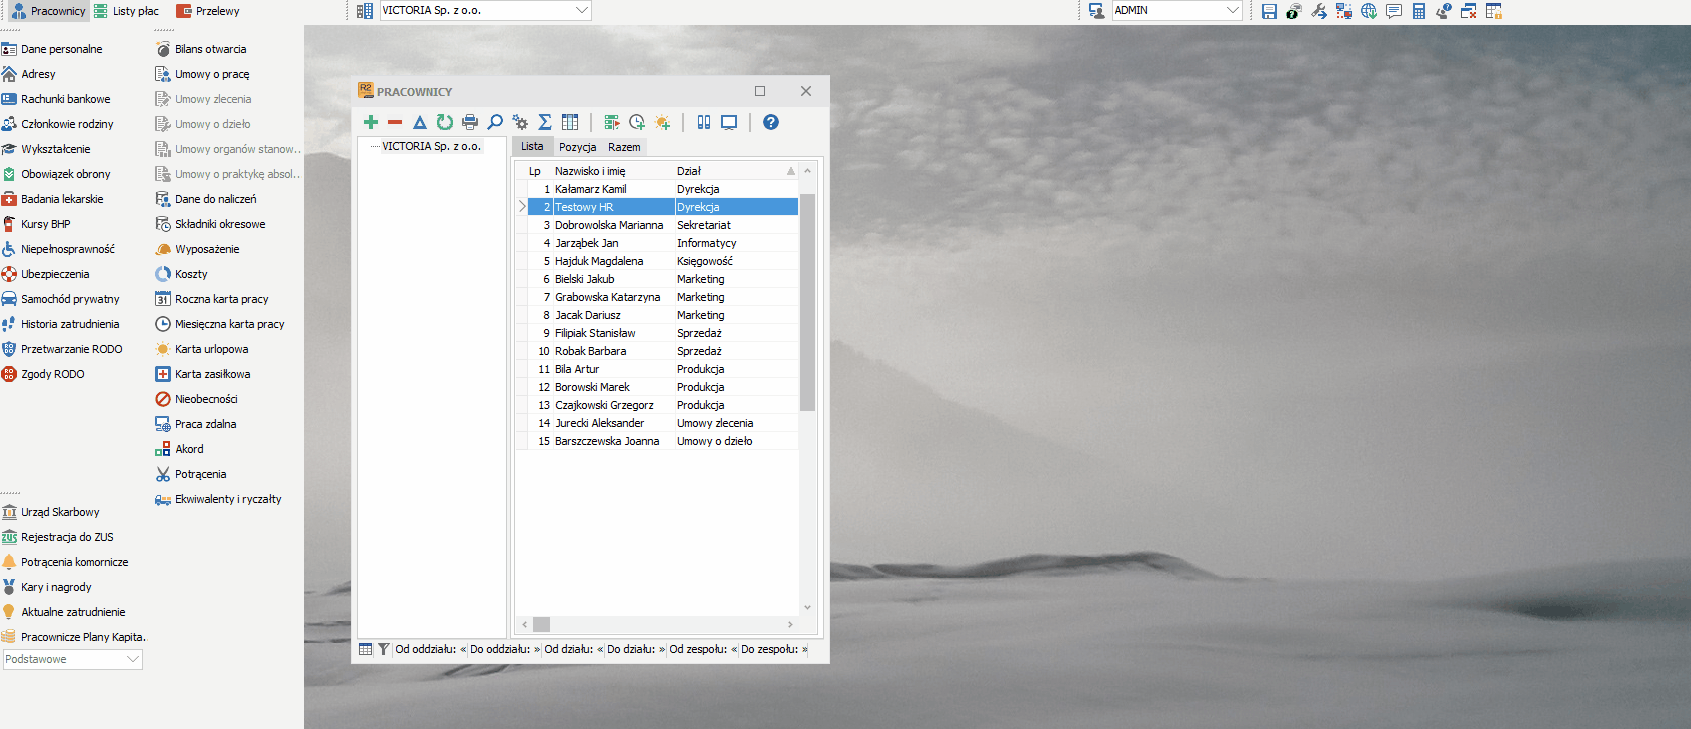Open Badania lekarskie in sidebar
Screen dimensions: 1691x729
coord(52,199)
